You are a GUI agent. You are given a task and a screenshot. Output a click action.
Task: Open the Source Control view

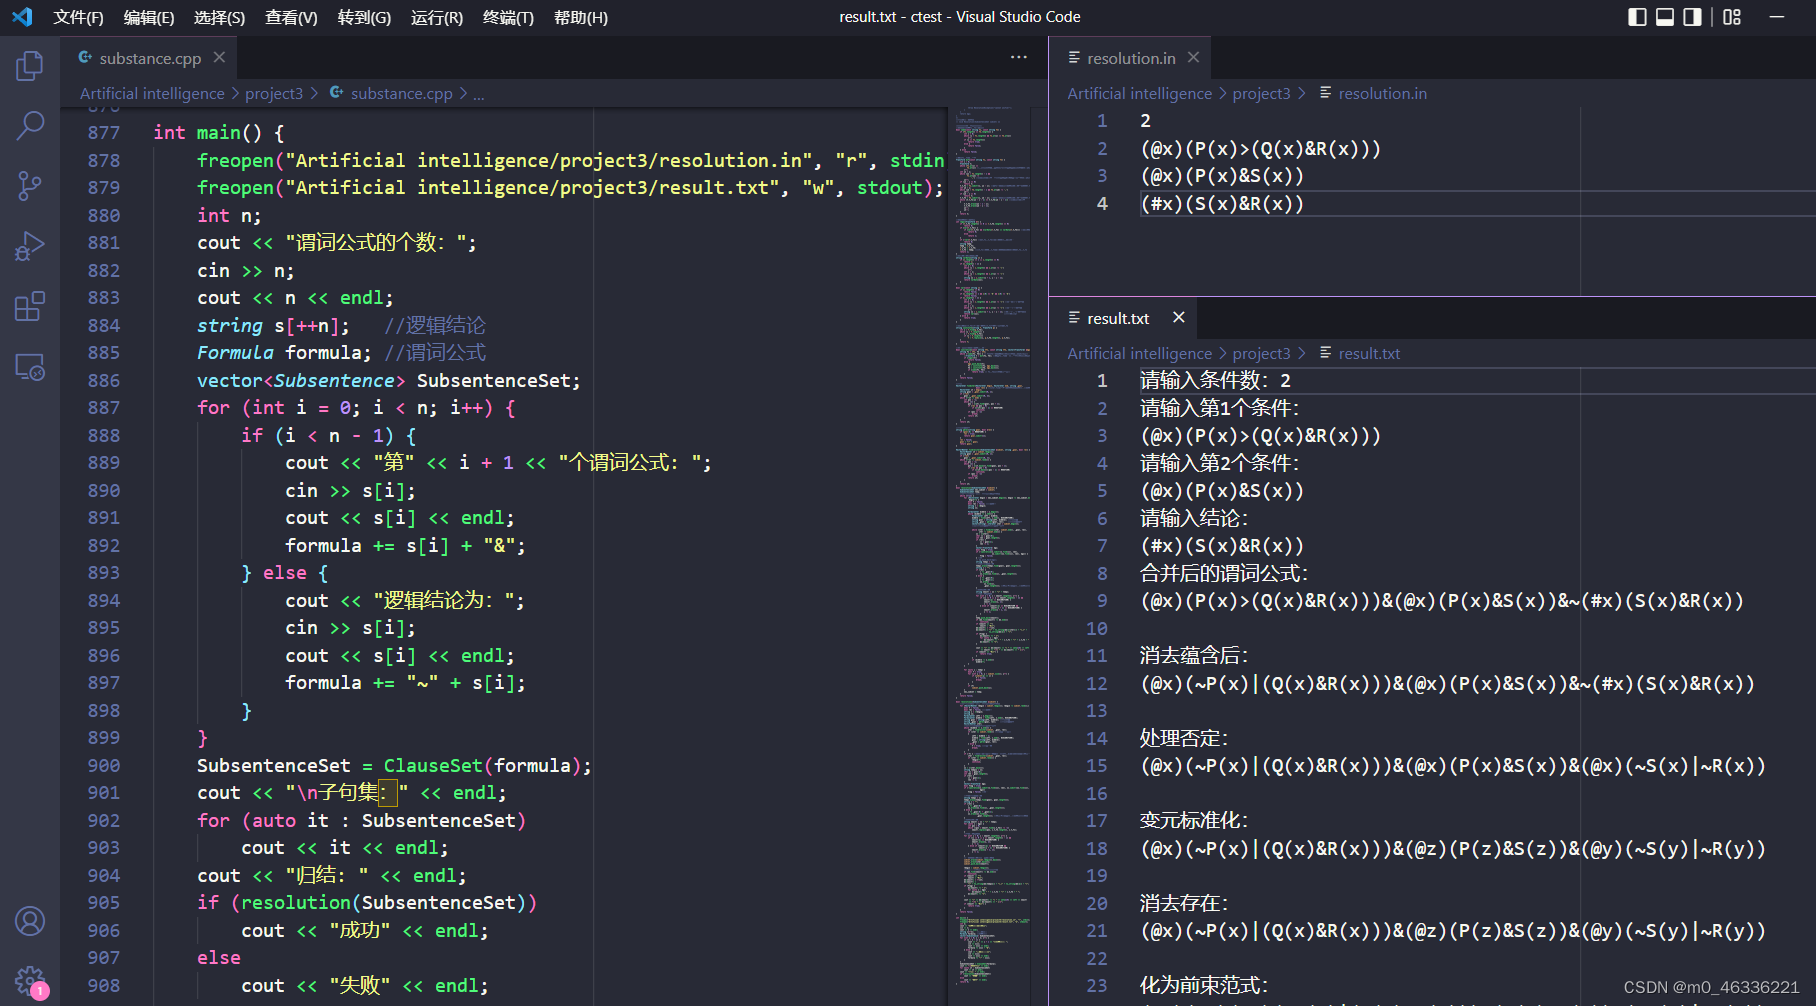click(30, 186)
